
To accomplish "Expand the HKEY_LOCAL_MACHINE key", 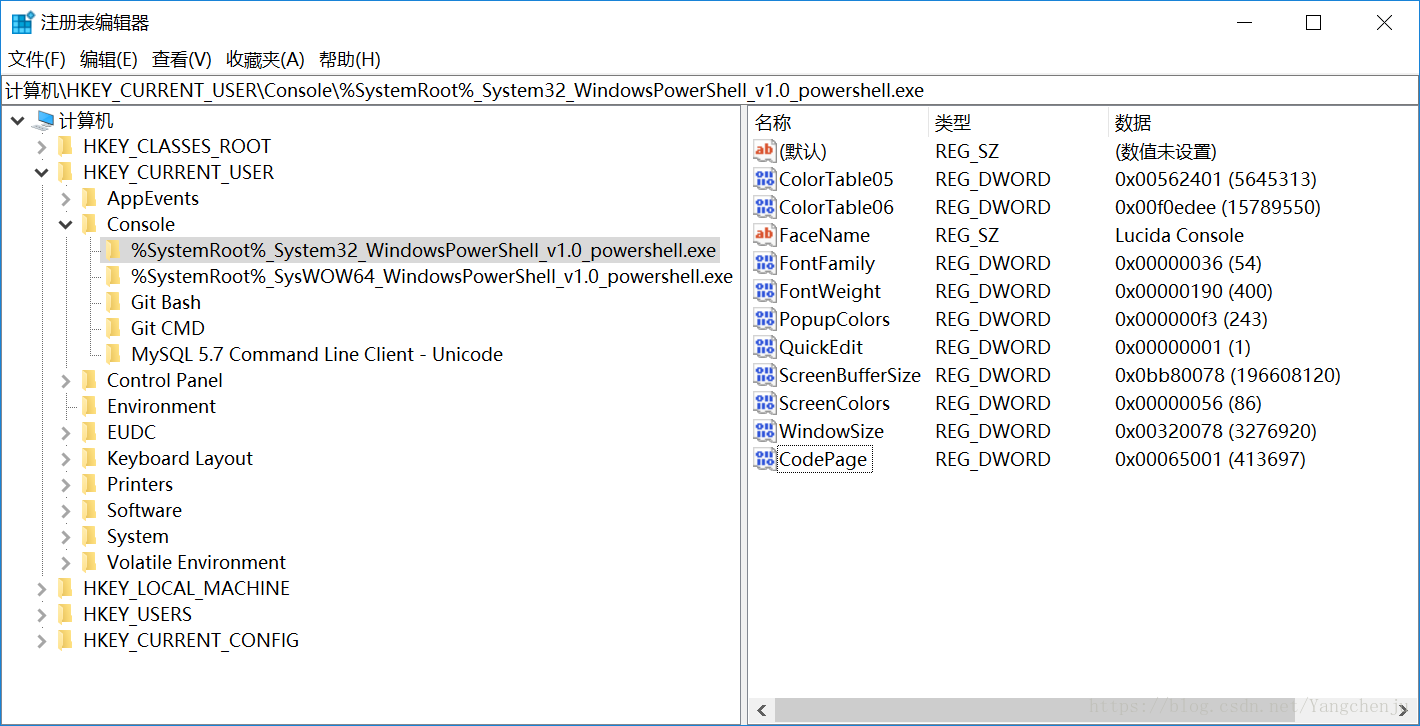I will [41, 588].
